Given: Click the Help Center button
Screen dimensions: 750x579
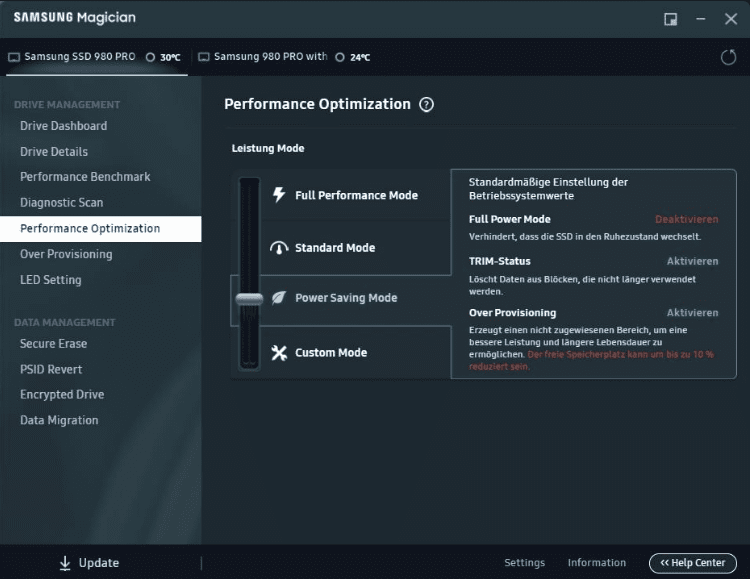Looking at the screenshot, I should coord(693,563).
